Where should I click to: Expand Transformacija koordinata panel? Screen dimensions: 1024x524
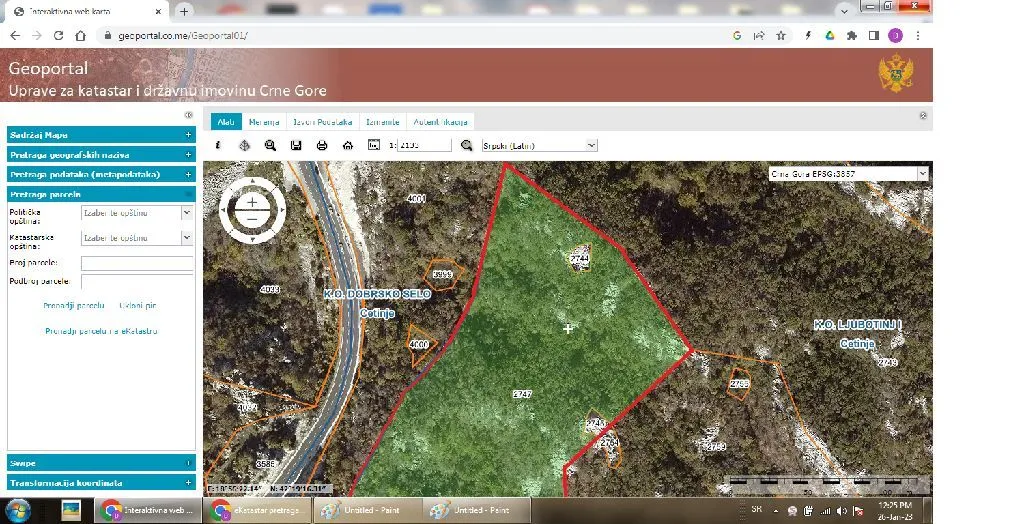tap(101, 483)
